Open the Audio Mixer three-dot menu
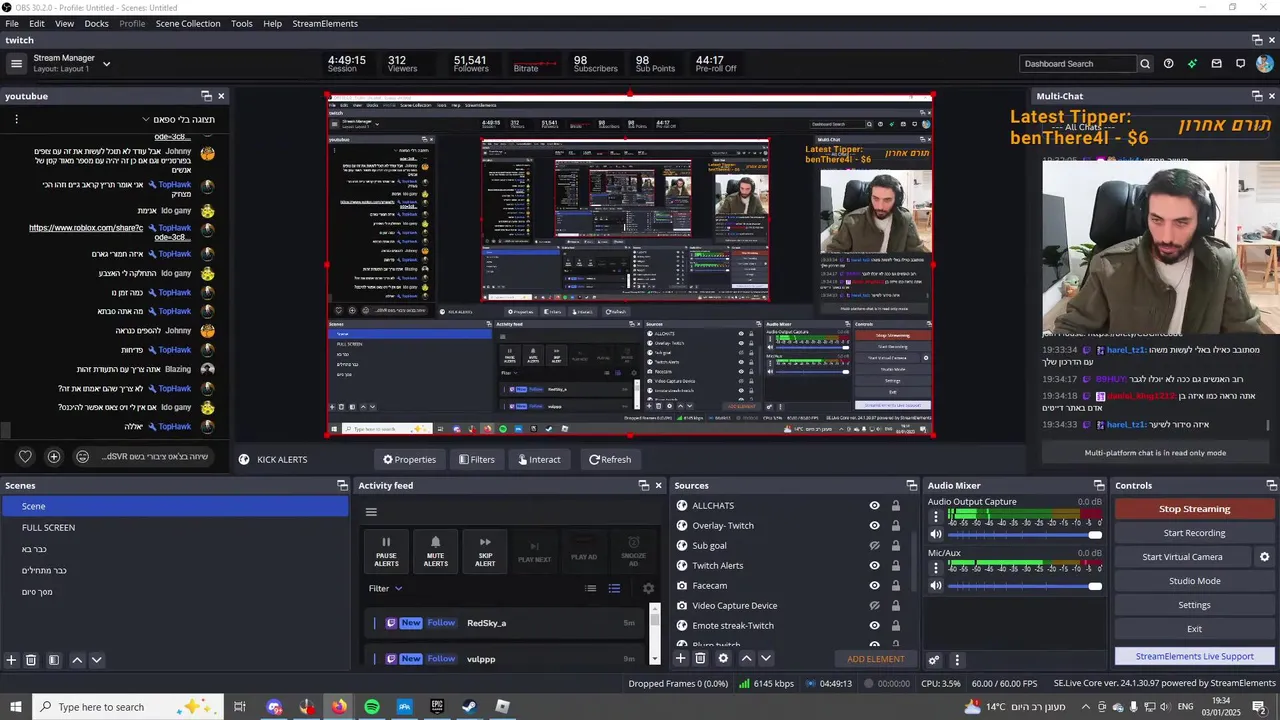This screenshot has width=1280, height=720. coord(957,660)
